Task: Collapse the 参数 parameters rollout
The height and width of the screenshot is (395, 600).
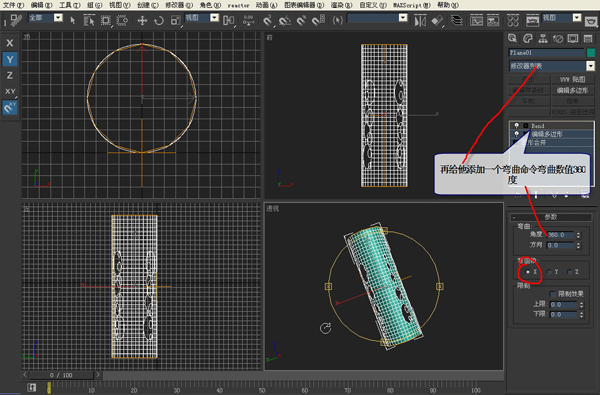Action: click(551, 217)
